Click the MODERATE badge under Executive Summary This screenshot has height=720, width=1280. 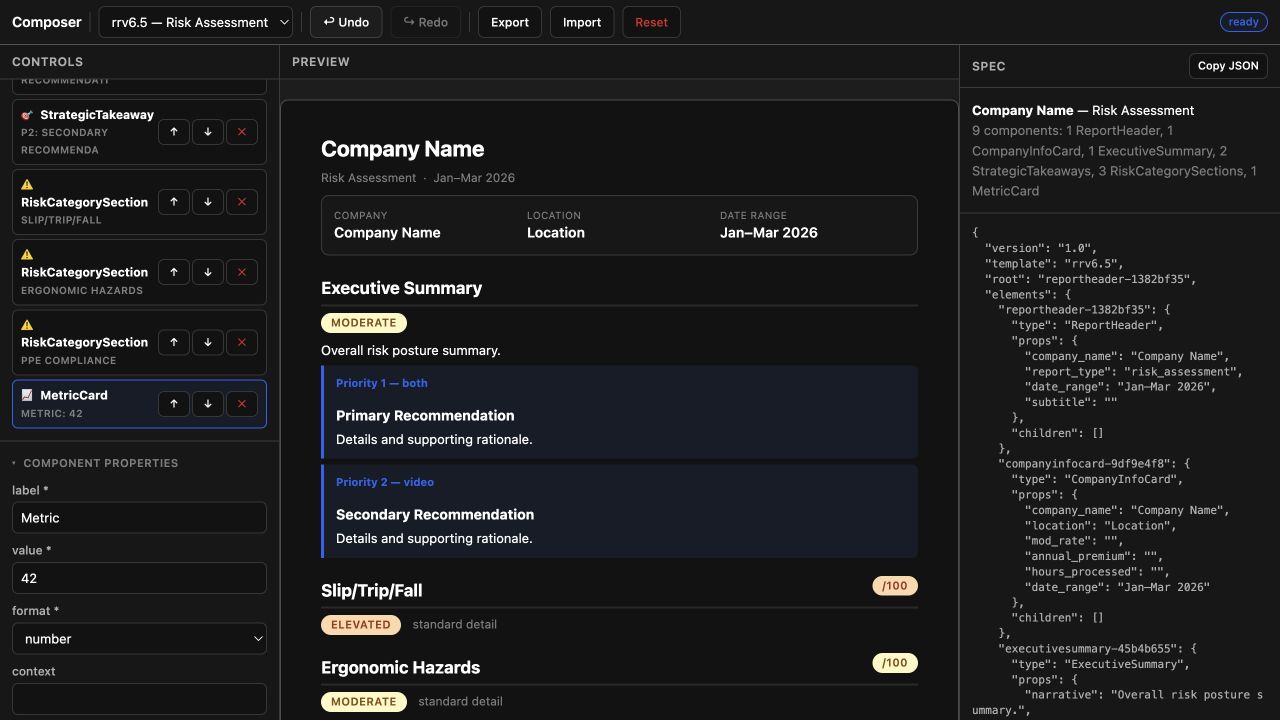coord(364,323)
